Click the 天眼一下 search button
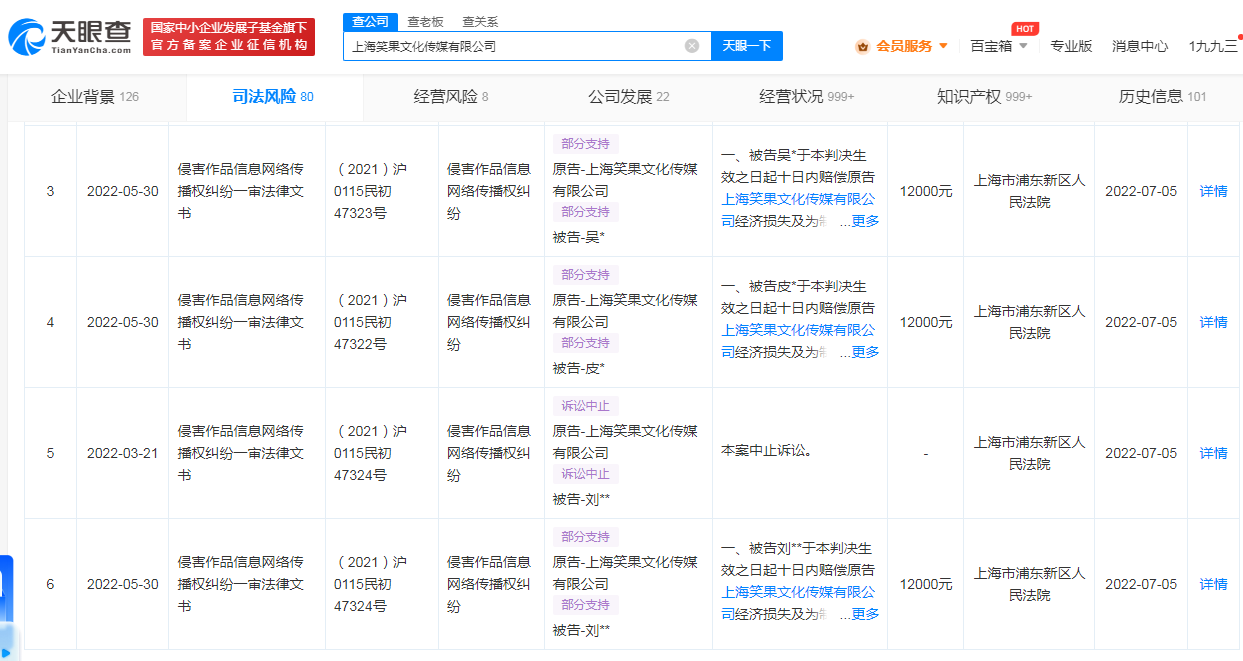 point(747,46)
